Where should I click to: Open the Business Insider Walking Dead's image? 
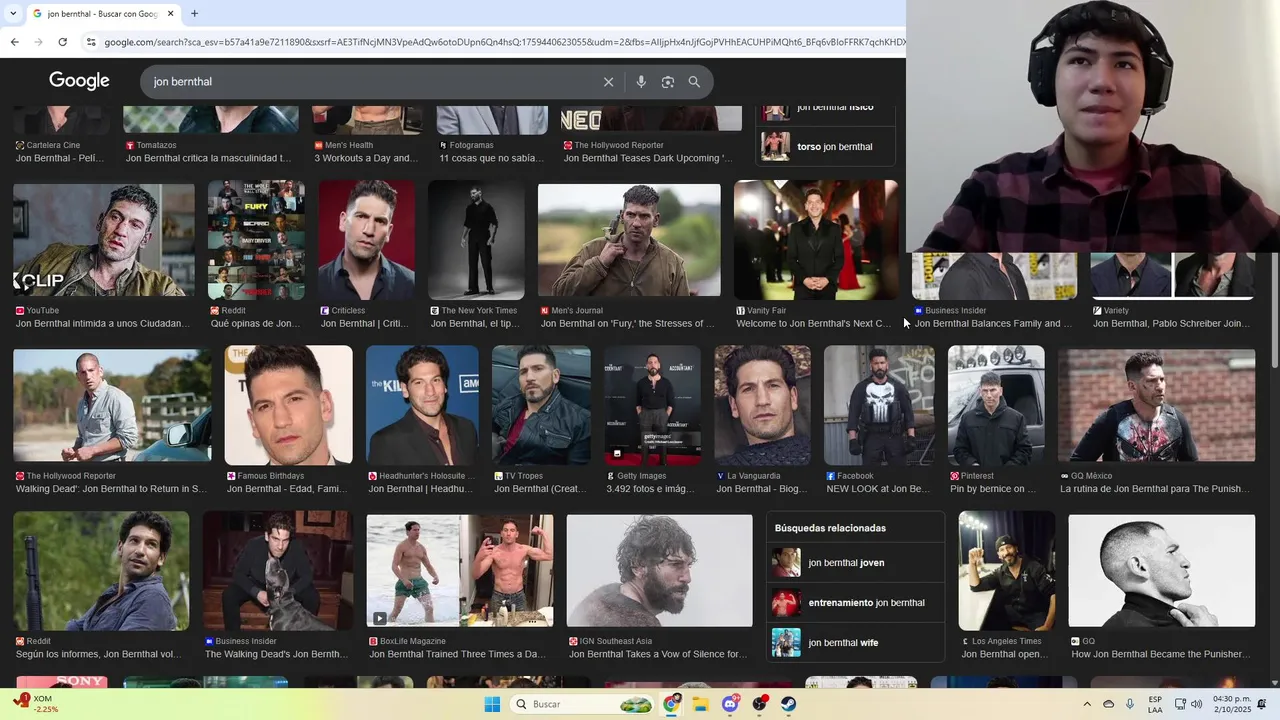(277, 571)
